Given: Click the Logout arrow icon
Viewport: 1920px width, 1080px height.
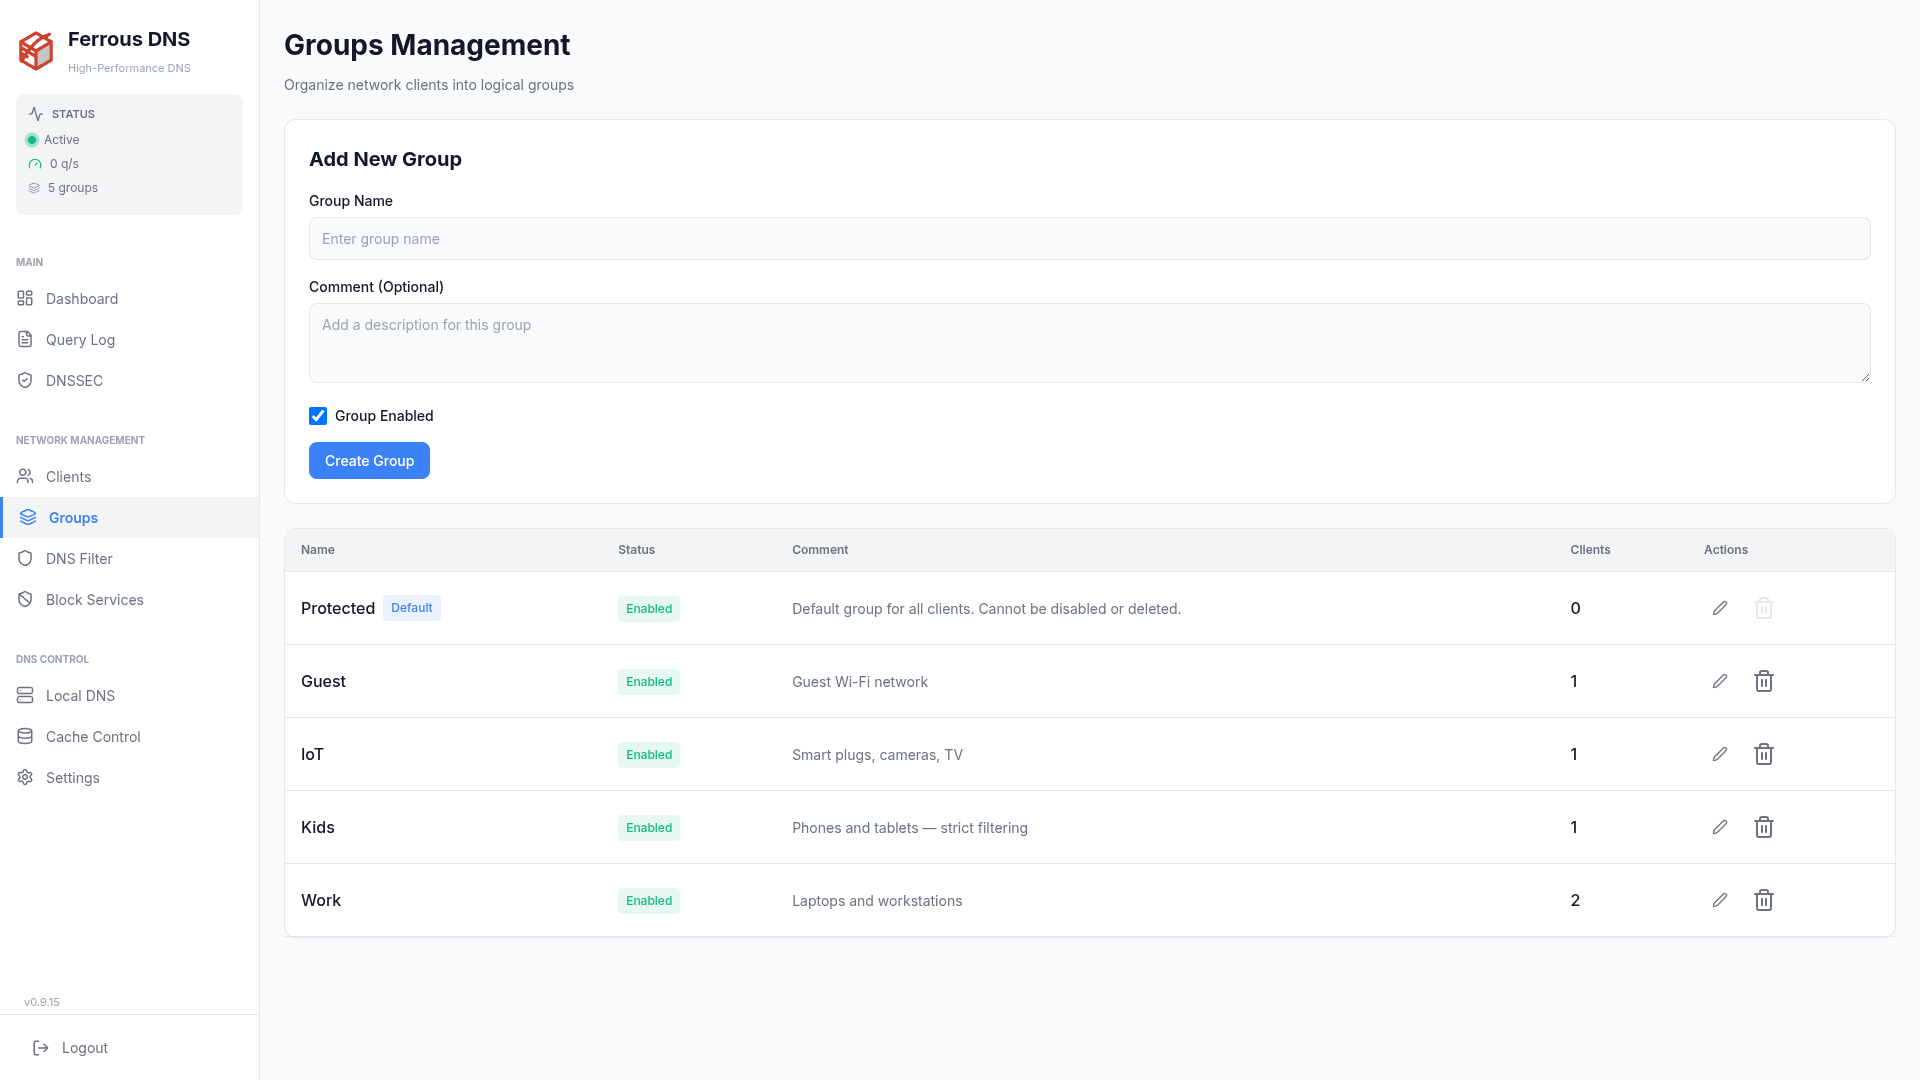Looking at the screenshot, I should [x=41, y=1047].
